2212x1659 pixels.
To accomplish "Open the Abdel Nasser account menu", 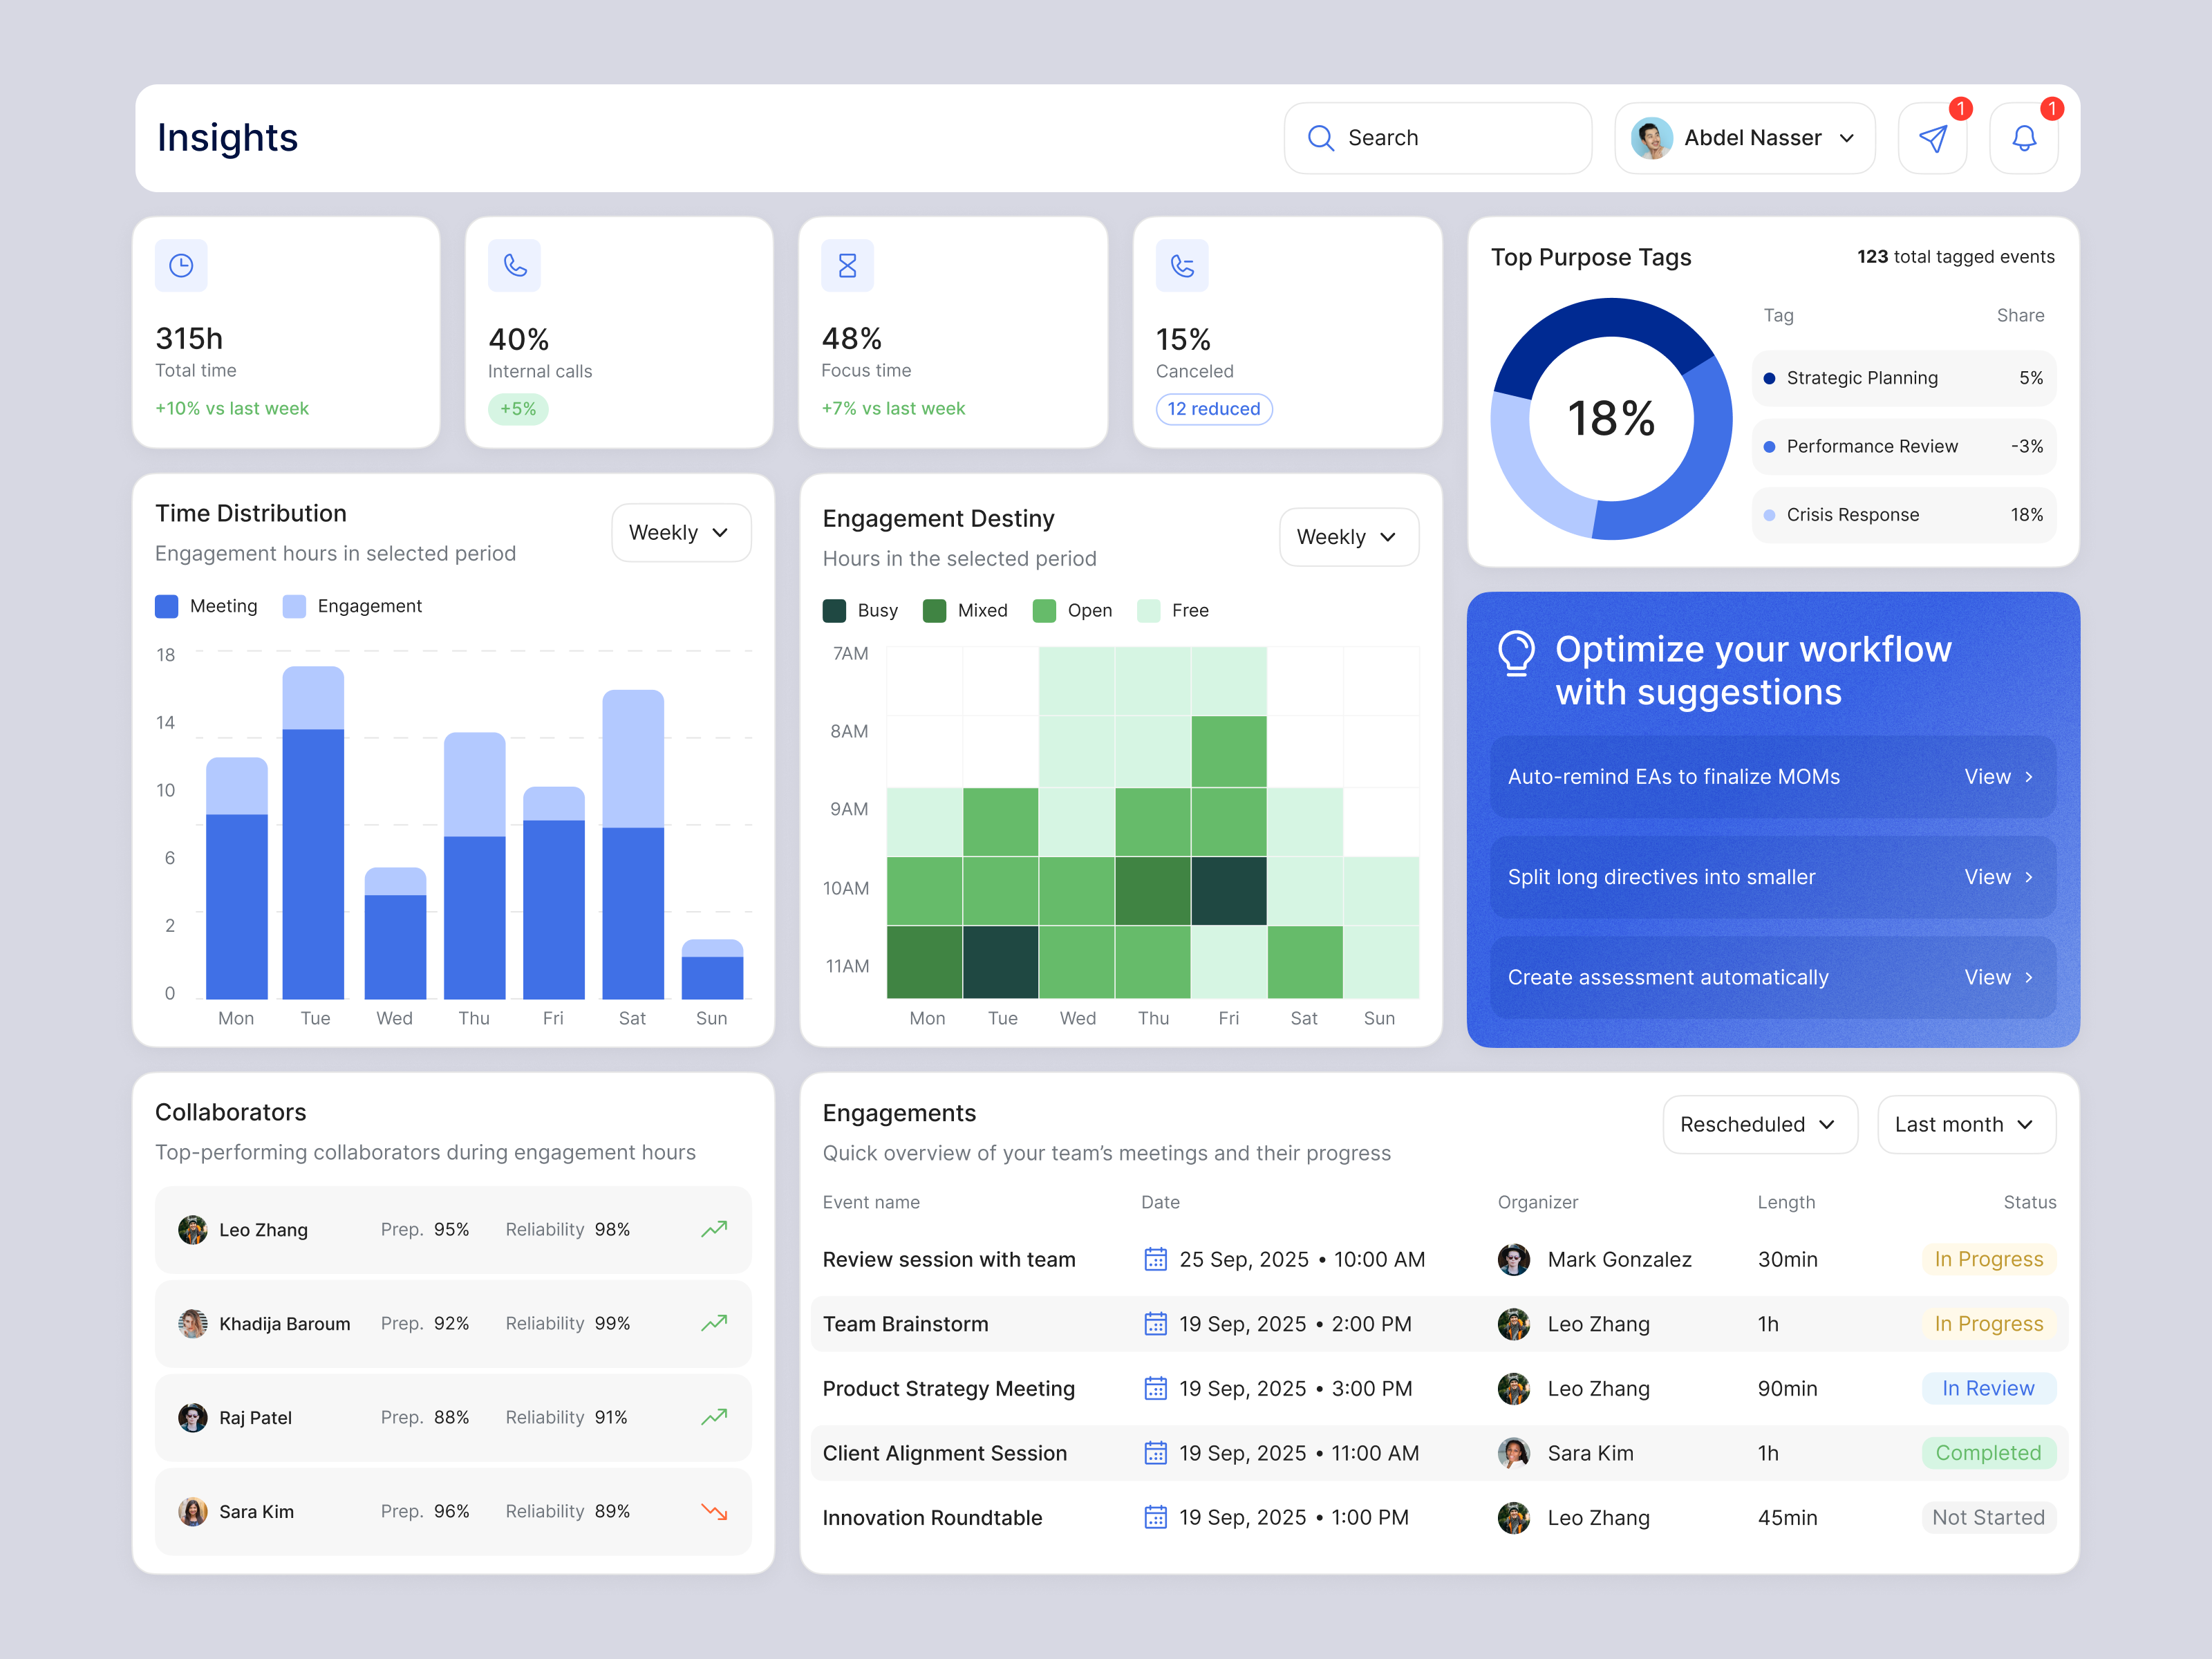I will tap(1745, 138).
